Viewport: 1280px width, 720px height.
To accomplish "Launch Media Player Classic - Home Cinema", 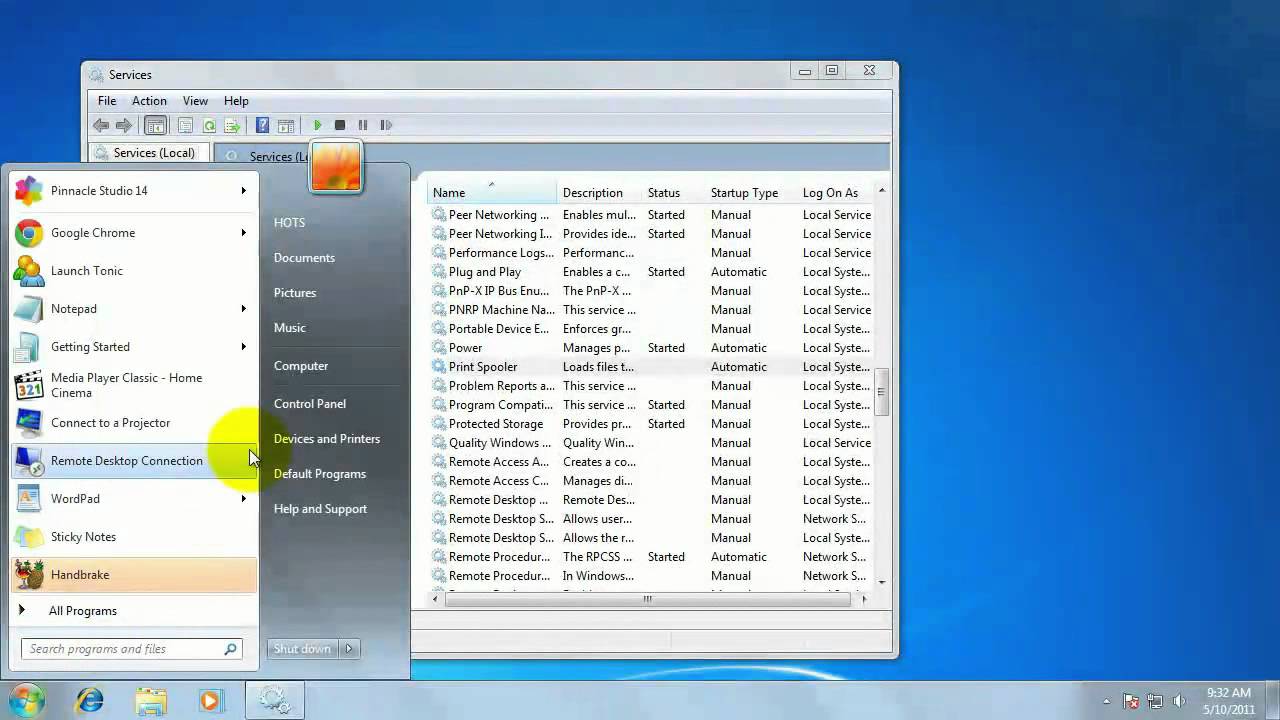I will (x=134, y=385).
